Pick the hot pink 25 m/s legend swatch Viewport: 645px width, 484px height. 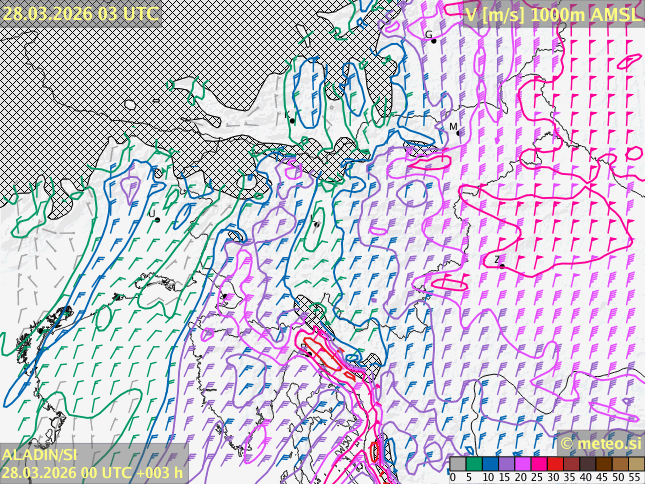pos(538,464)
